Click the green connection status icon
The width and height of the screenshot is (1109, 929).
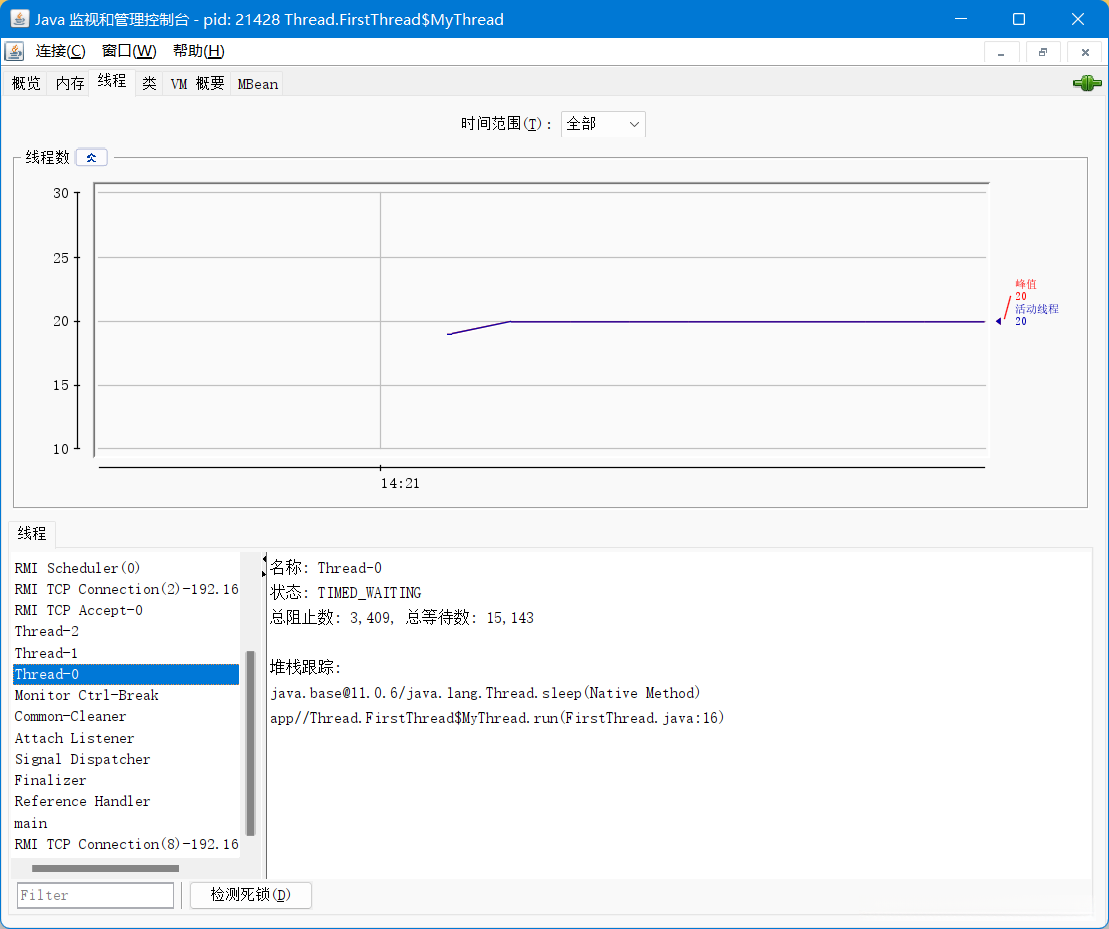coord(1087,84)
